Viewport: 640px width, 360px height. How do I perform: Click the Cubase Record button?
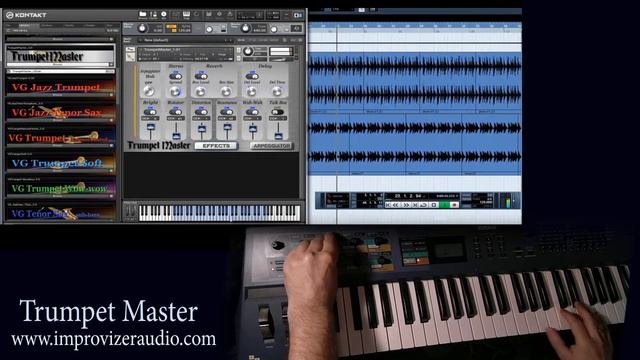pyautogui.click(x=454, y=205)
